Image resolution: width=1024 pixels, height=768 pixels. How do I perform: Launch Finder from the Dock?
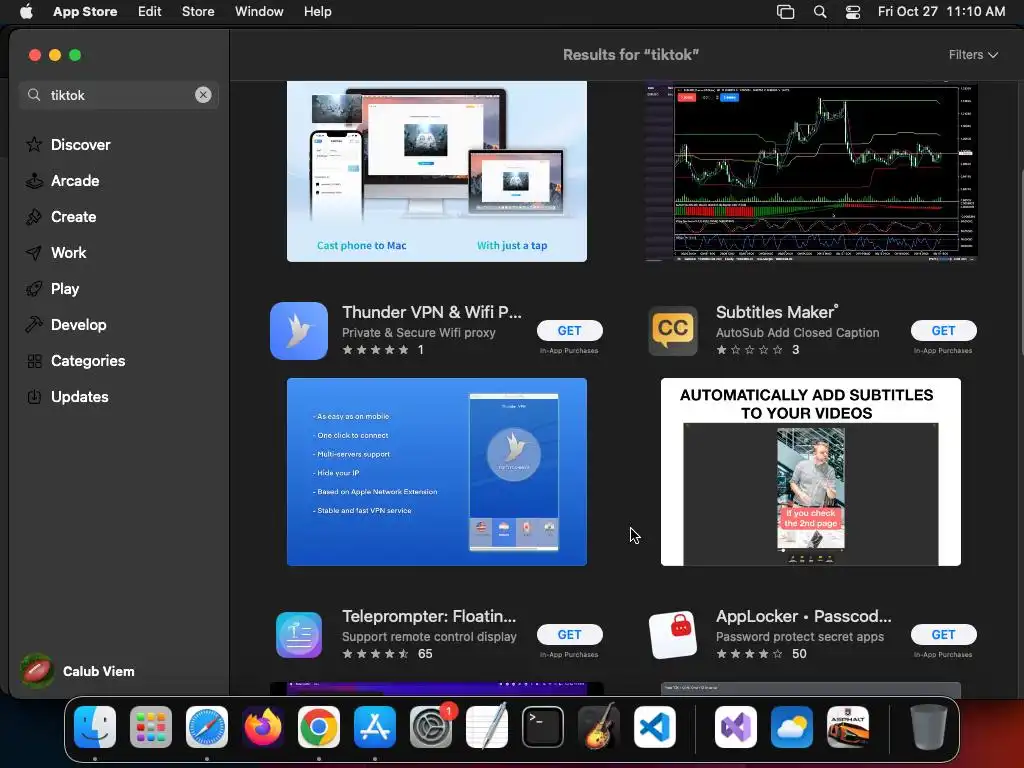[x=95, y=727]
